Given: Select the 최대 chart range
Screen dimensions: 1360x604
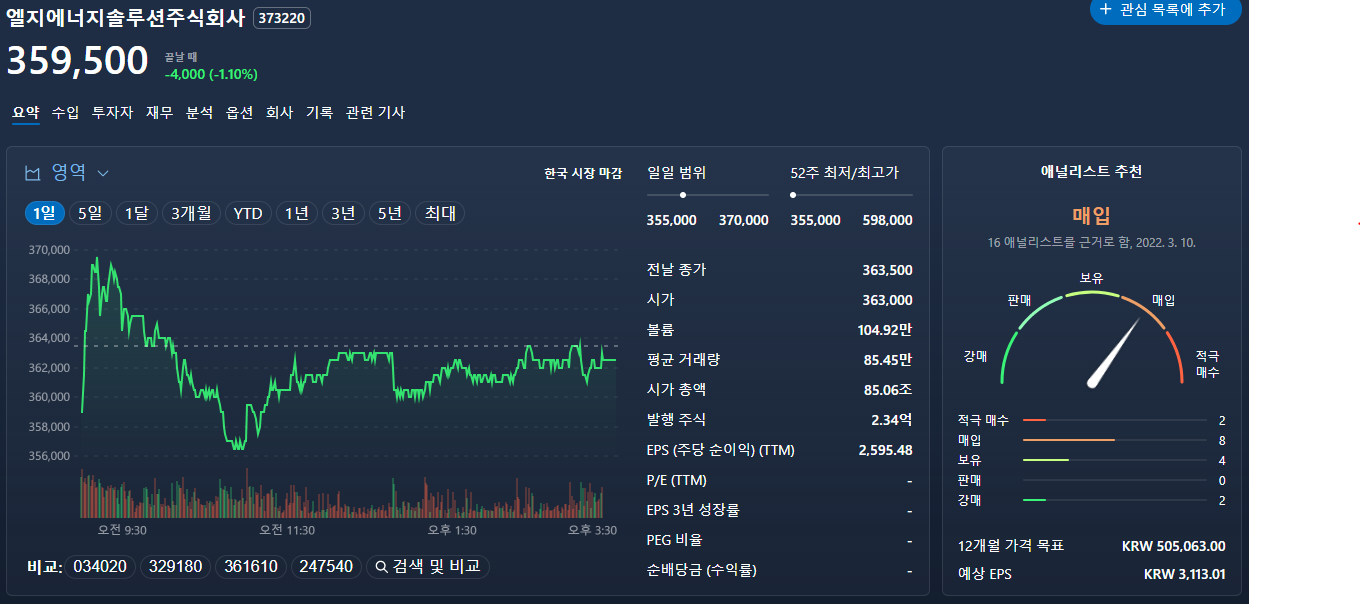Looking at the screenshot, I should [x=440, y=213].
